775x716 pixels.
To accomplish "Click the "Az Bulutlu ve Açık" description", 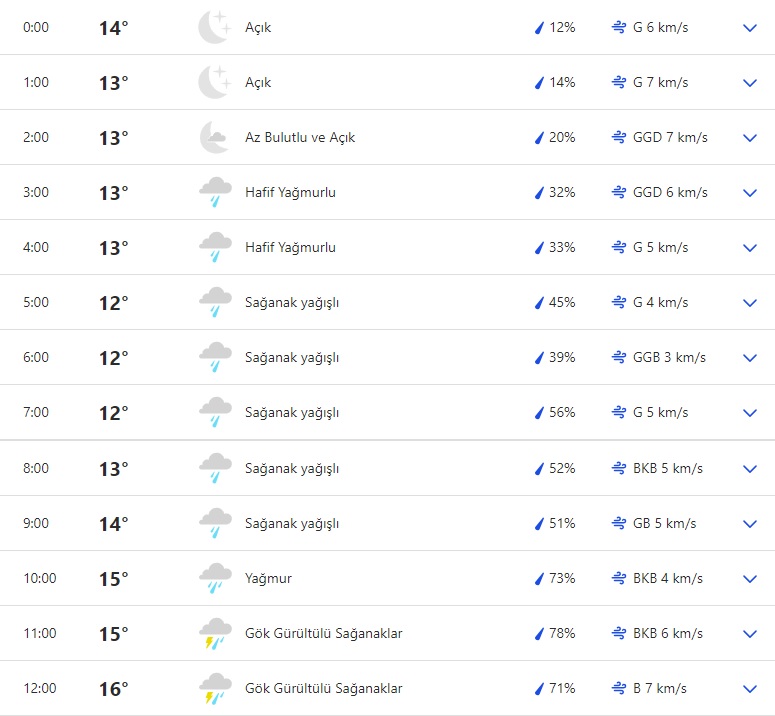I will pos(300,137).
